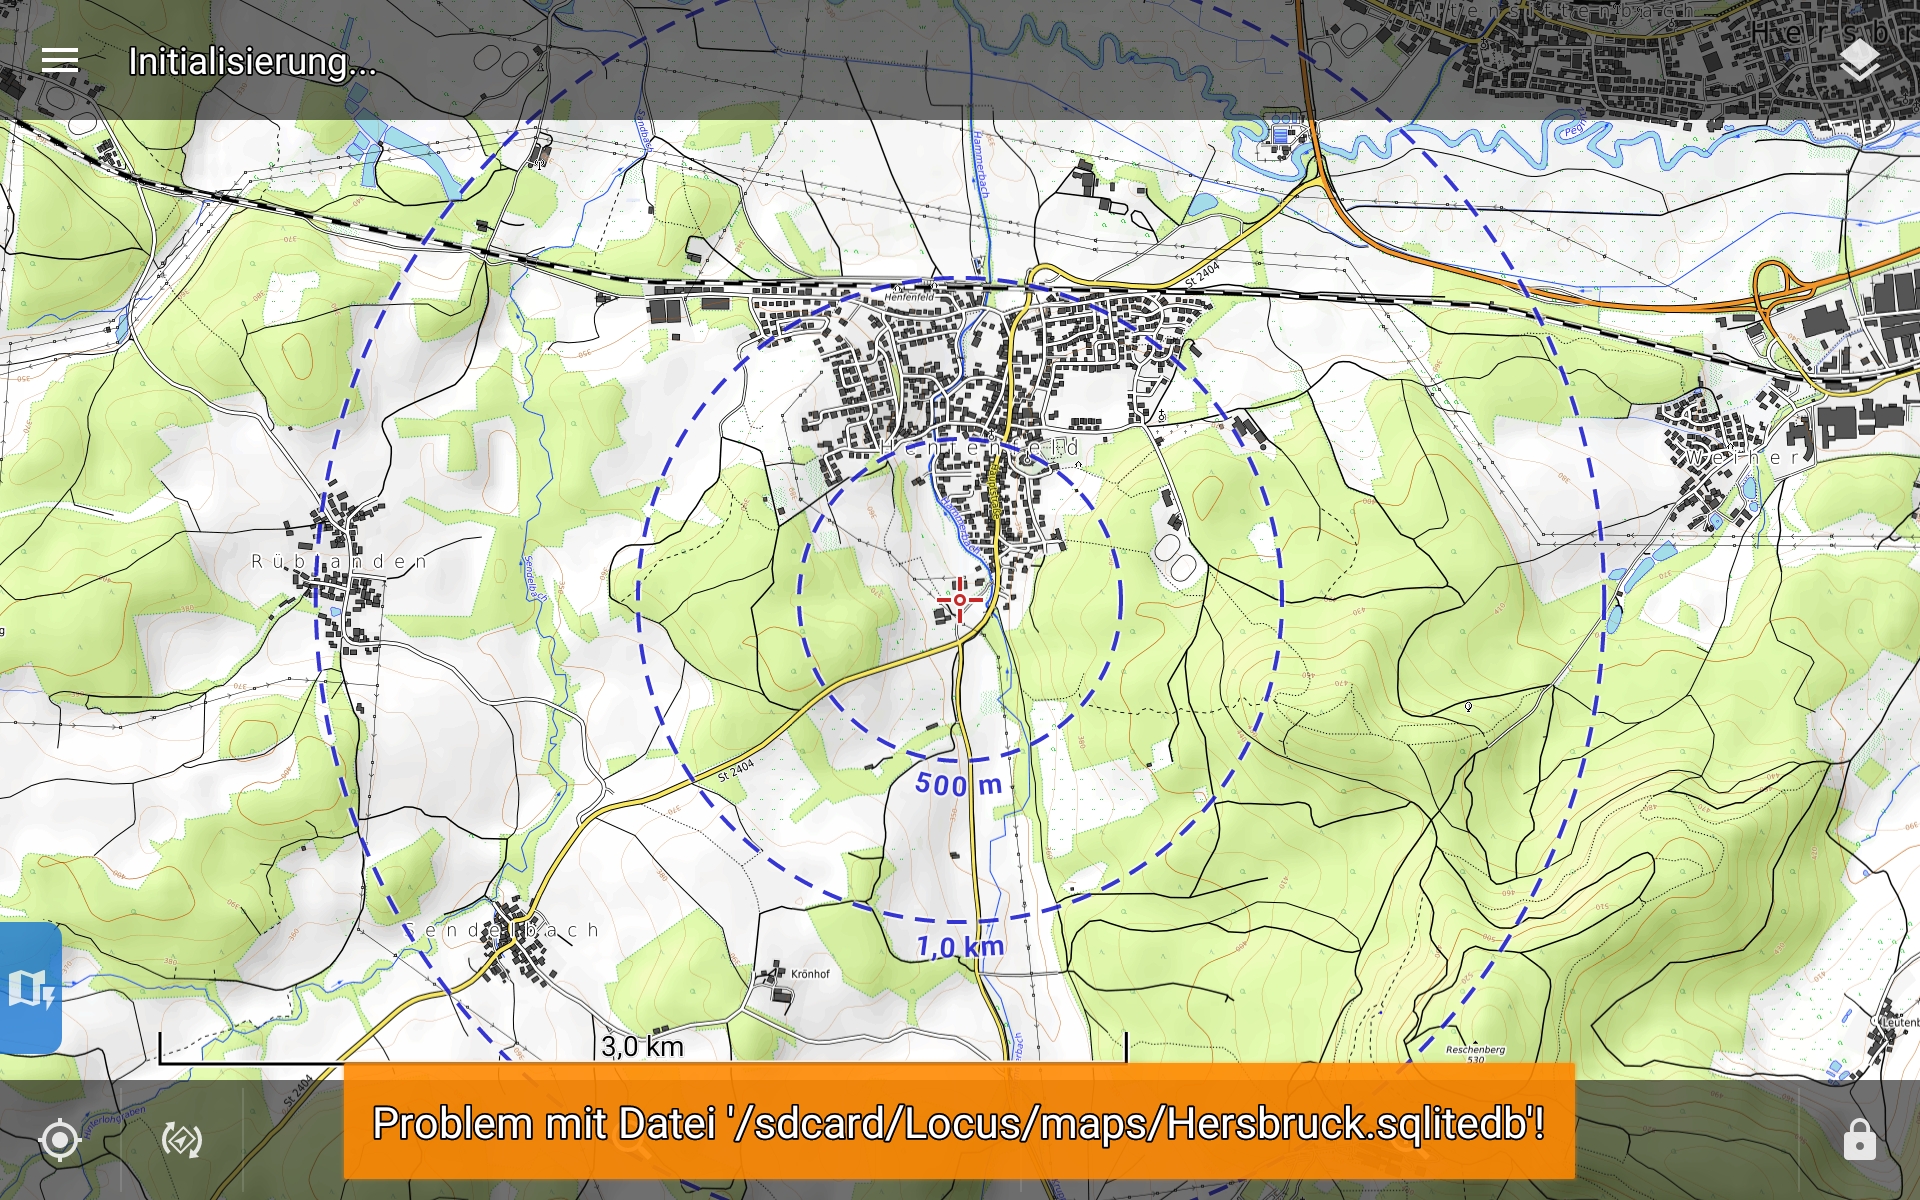This screenshot has height=1200, width=1920.
Task: Toggle the screen lock padlock icon
Action: click(1859, 1140)
